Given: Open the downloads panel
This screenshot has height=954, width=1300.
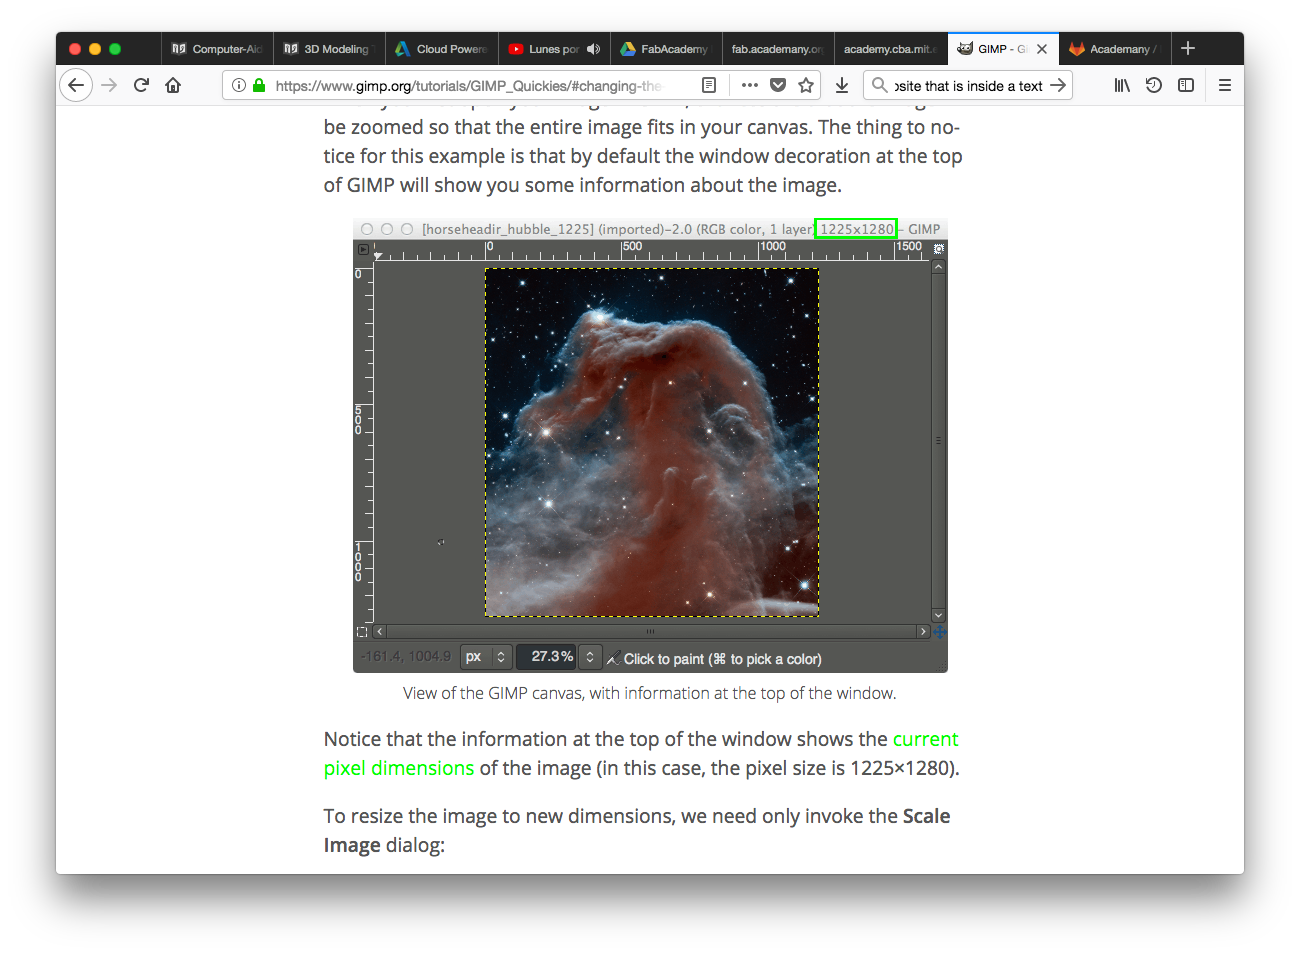Looking at the screenshot, I should pos(842,85).
